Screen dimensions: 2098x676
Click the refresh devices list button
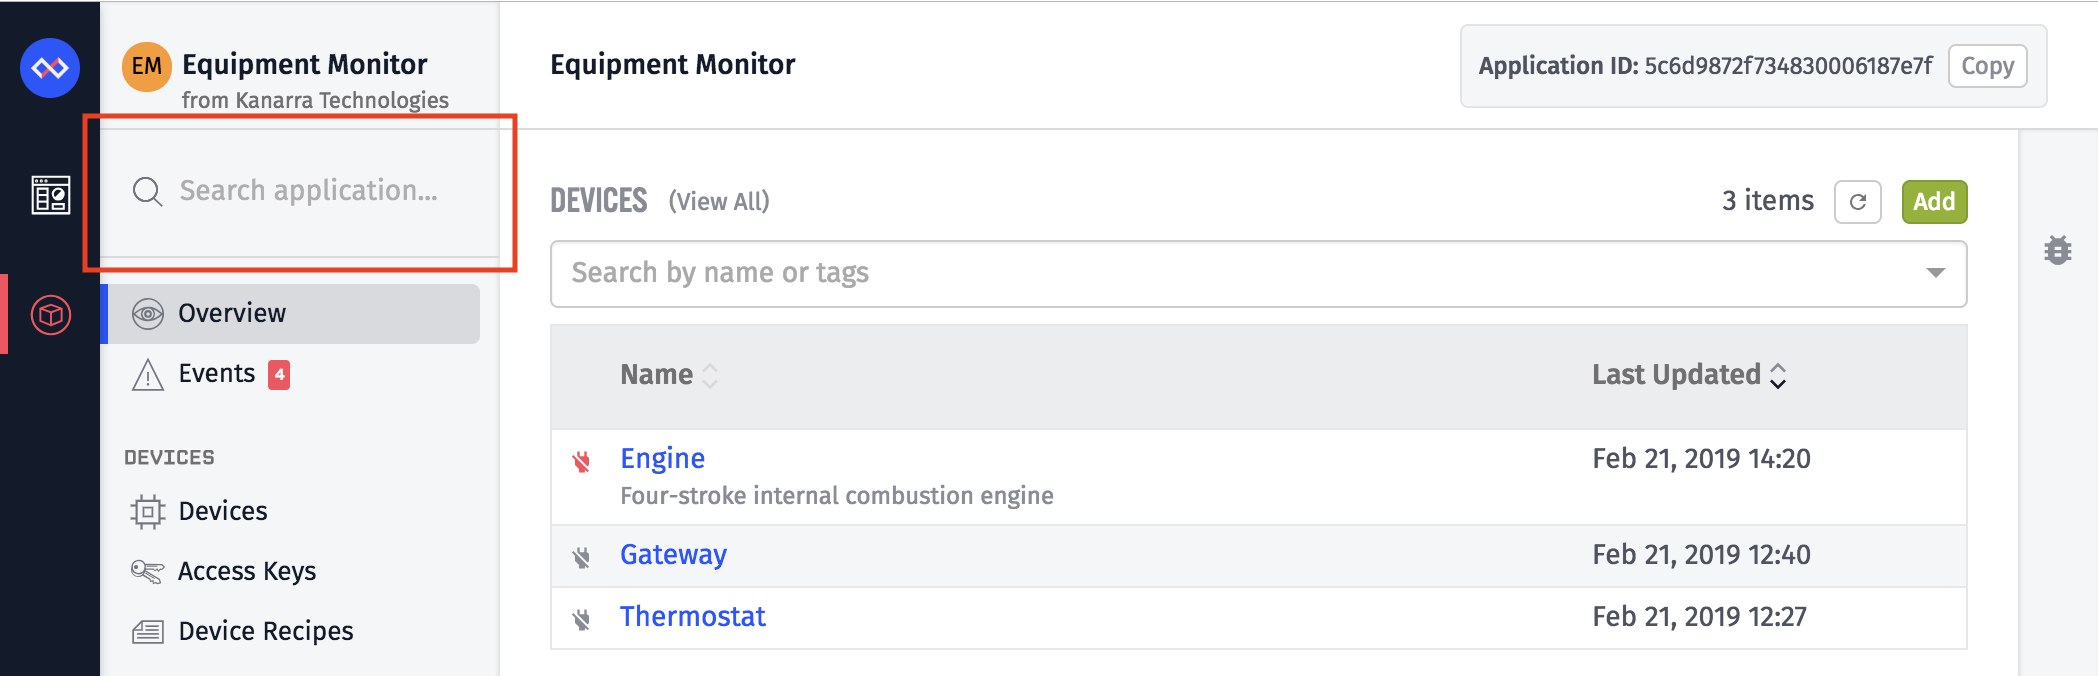coord(1858,202)
